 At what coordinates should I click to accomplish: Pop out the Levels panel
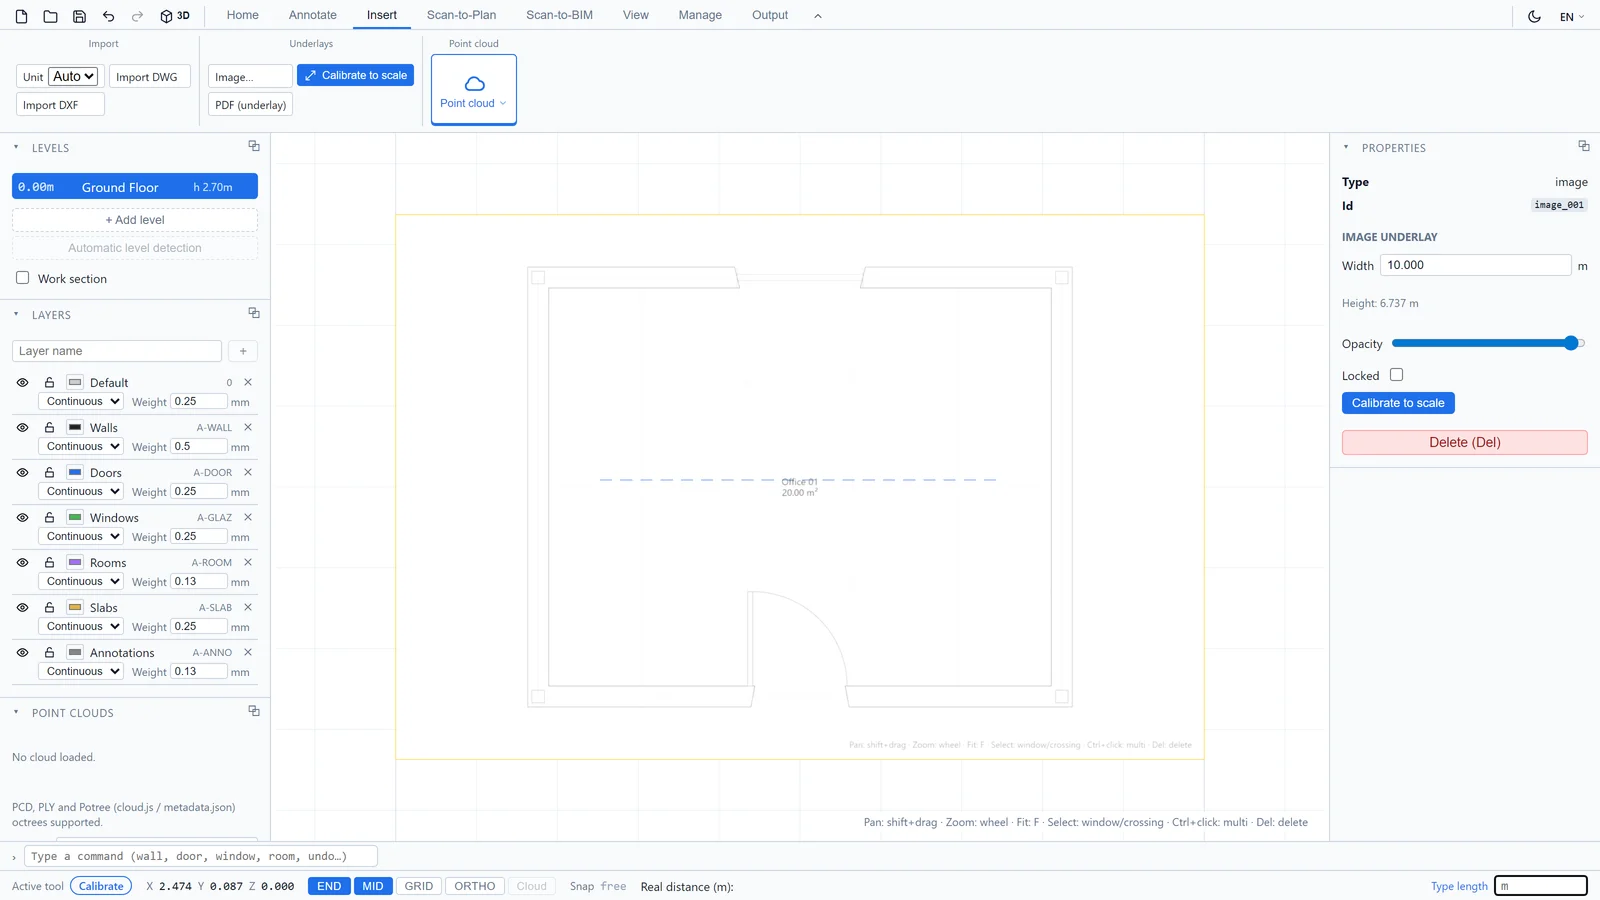pos(254,146)
